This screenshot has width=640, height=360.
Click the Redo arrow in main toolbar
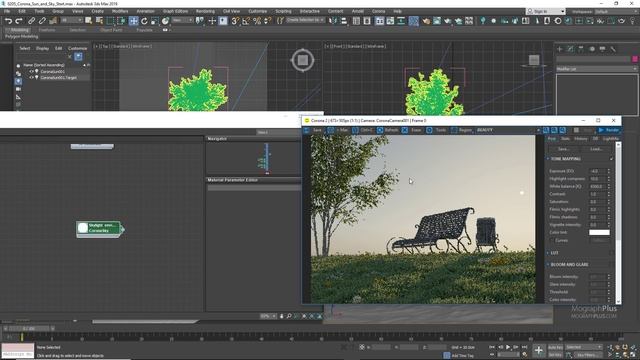click(19, 21)
